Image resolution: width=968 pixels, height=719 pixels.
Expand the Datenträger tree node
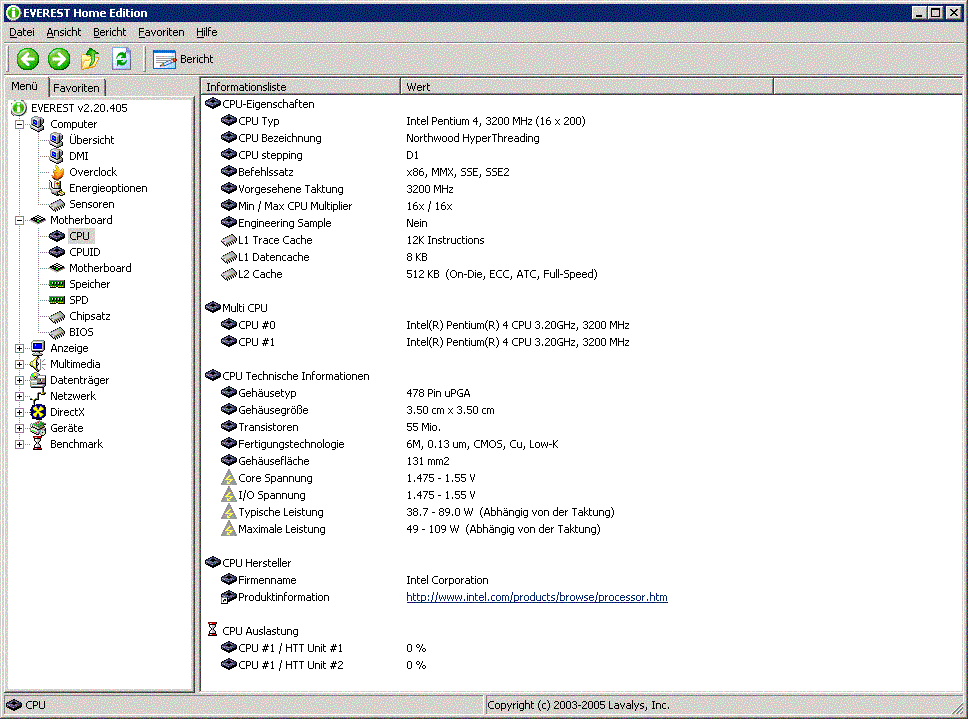pyautogui.click(x=20, y=380)
